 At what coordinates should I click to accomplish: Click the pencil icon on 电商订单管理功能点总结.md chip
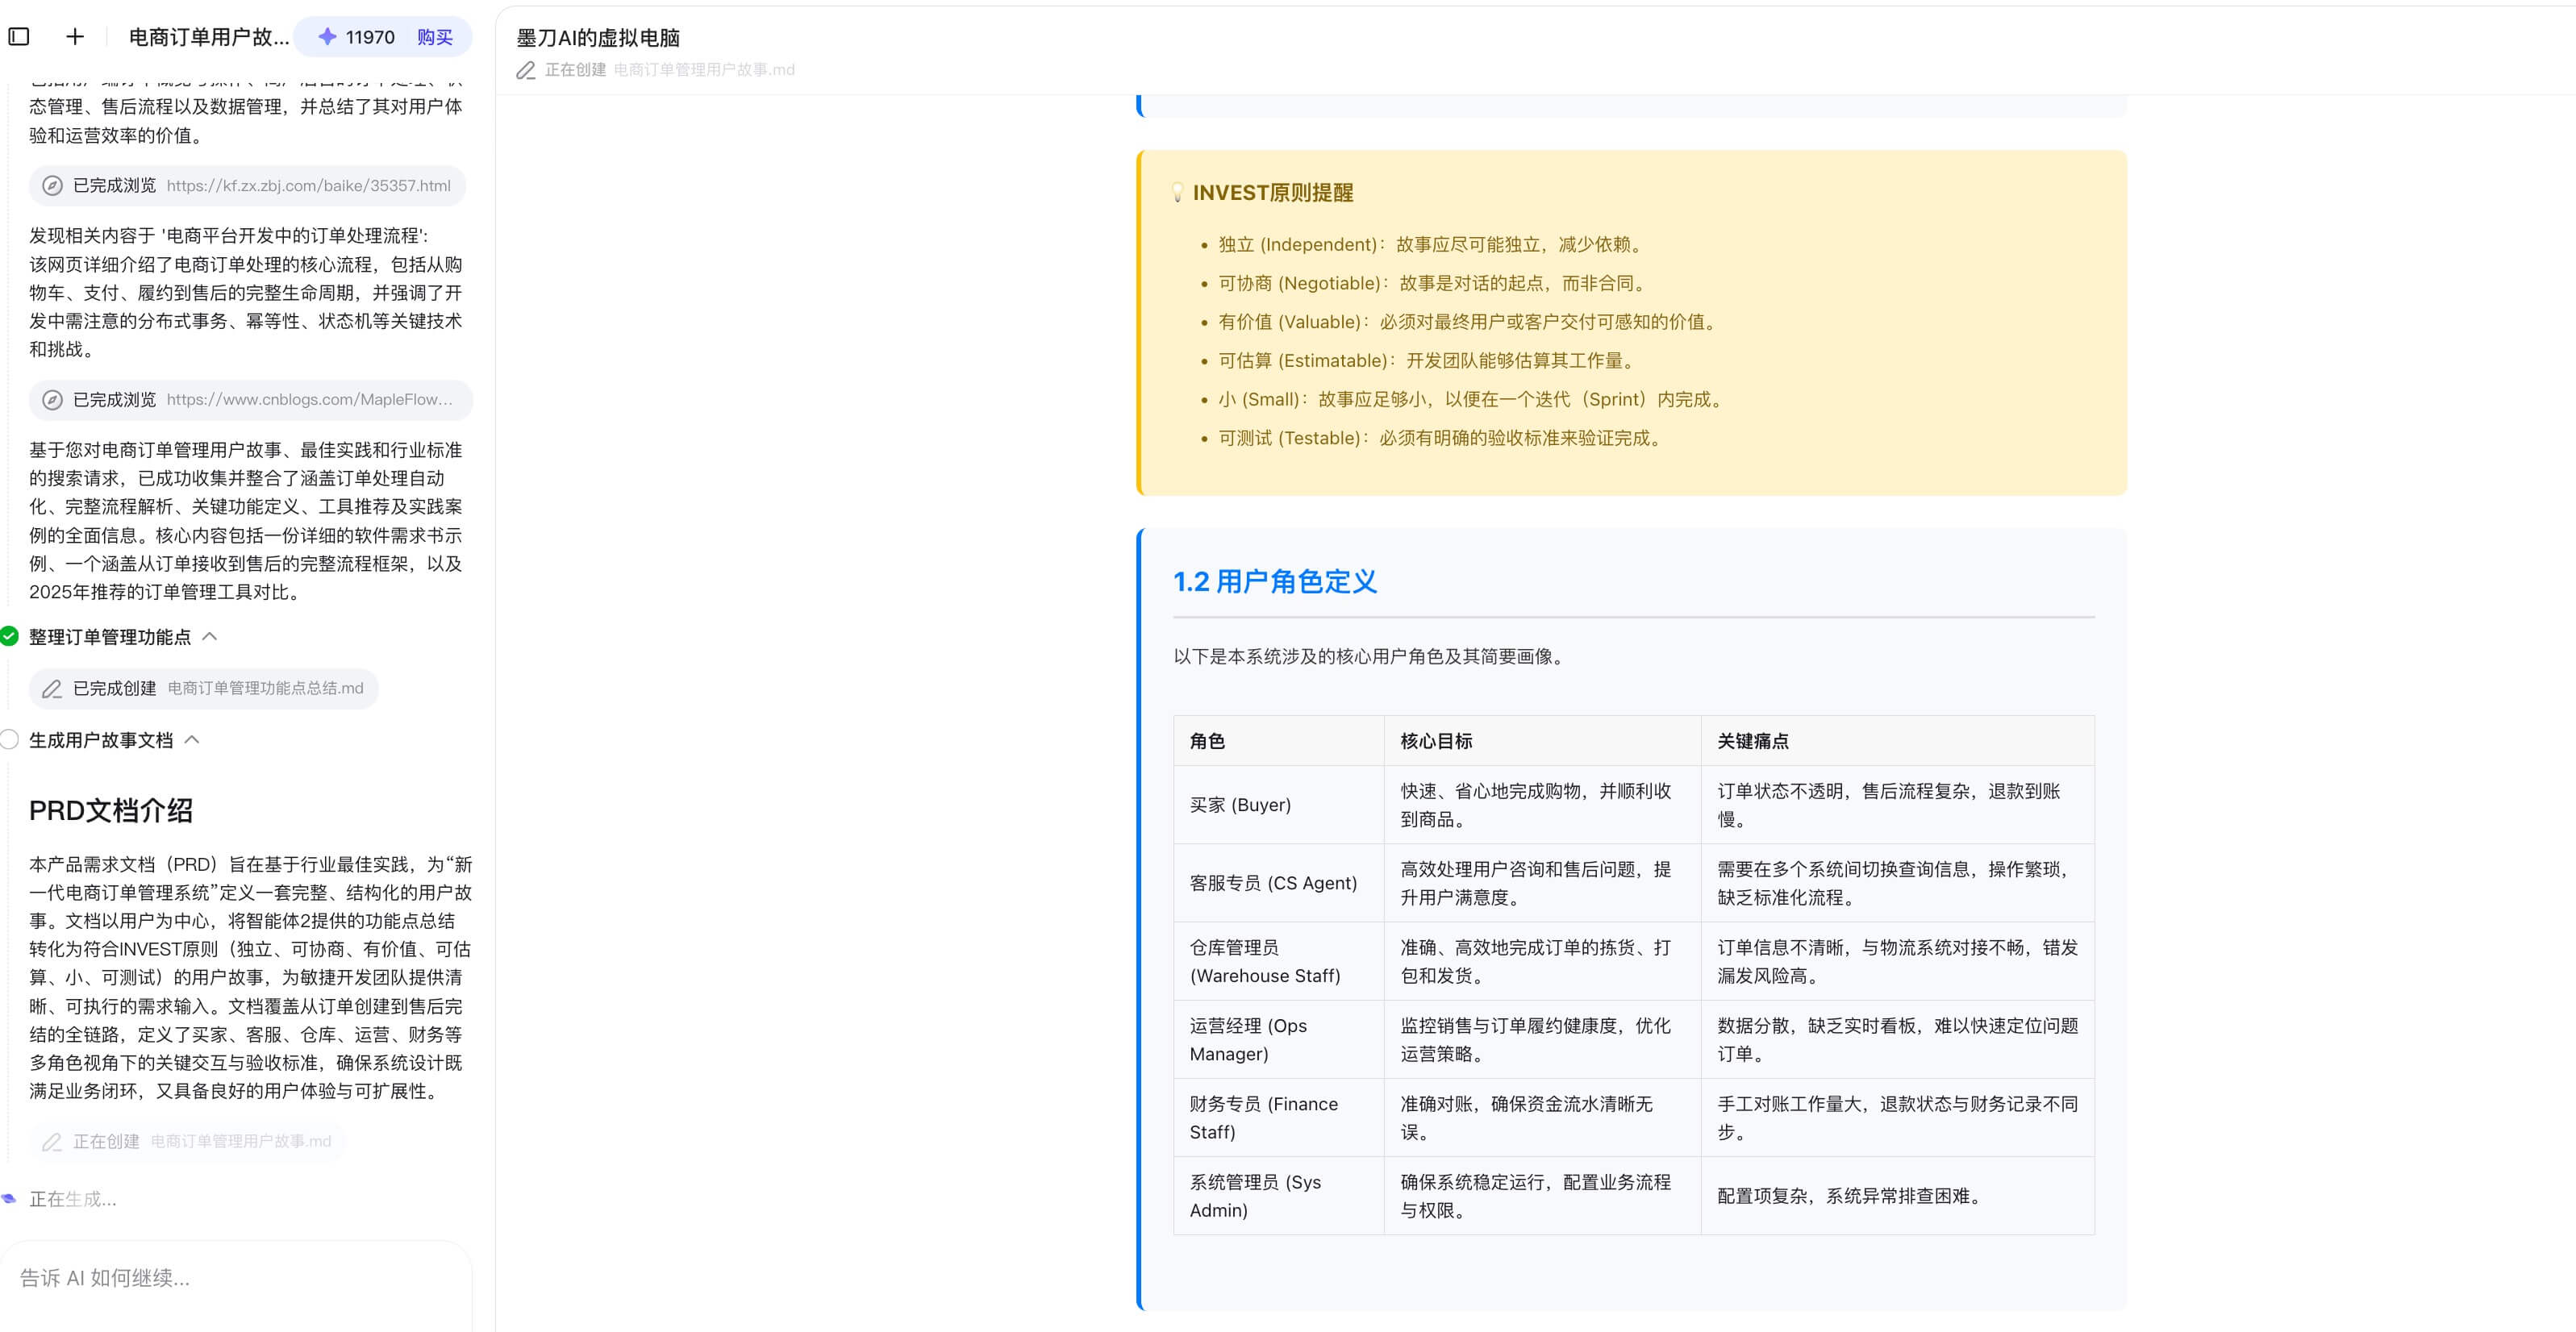point(52,688)
